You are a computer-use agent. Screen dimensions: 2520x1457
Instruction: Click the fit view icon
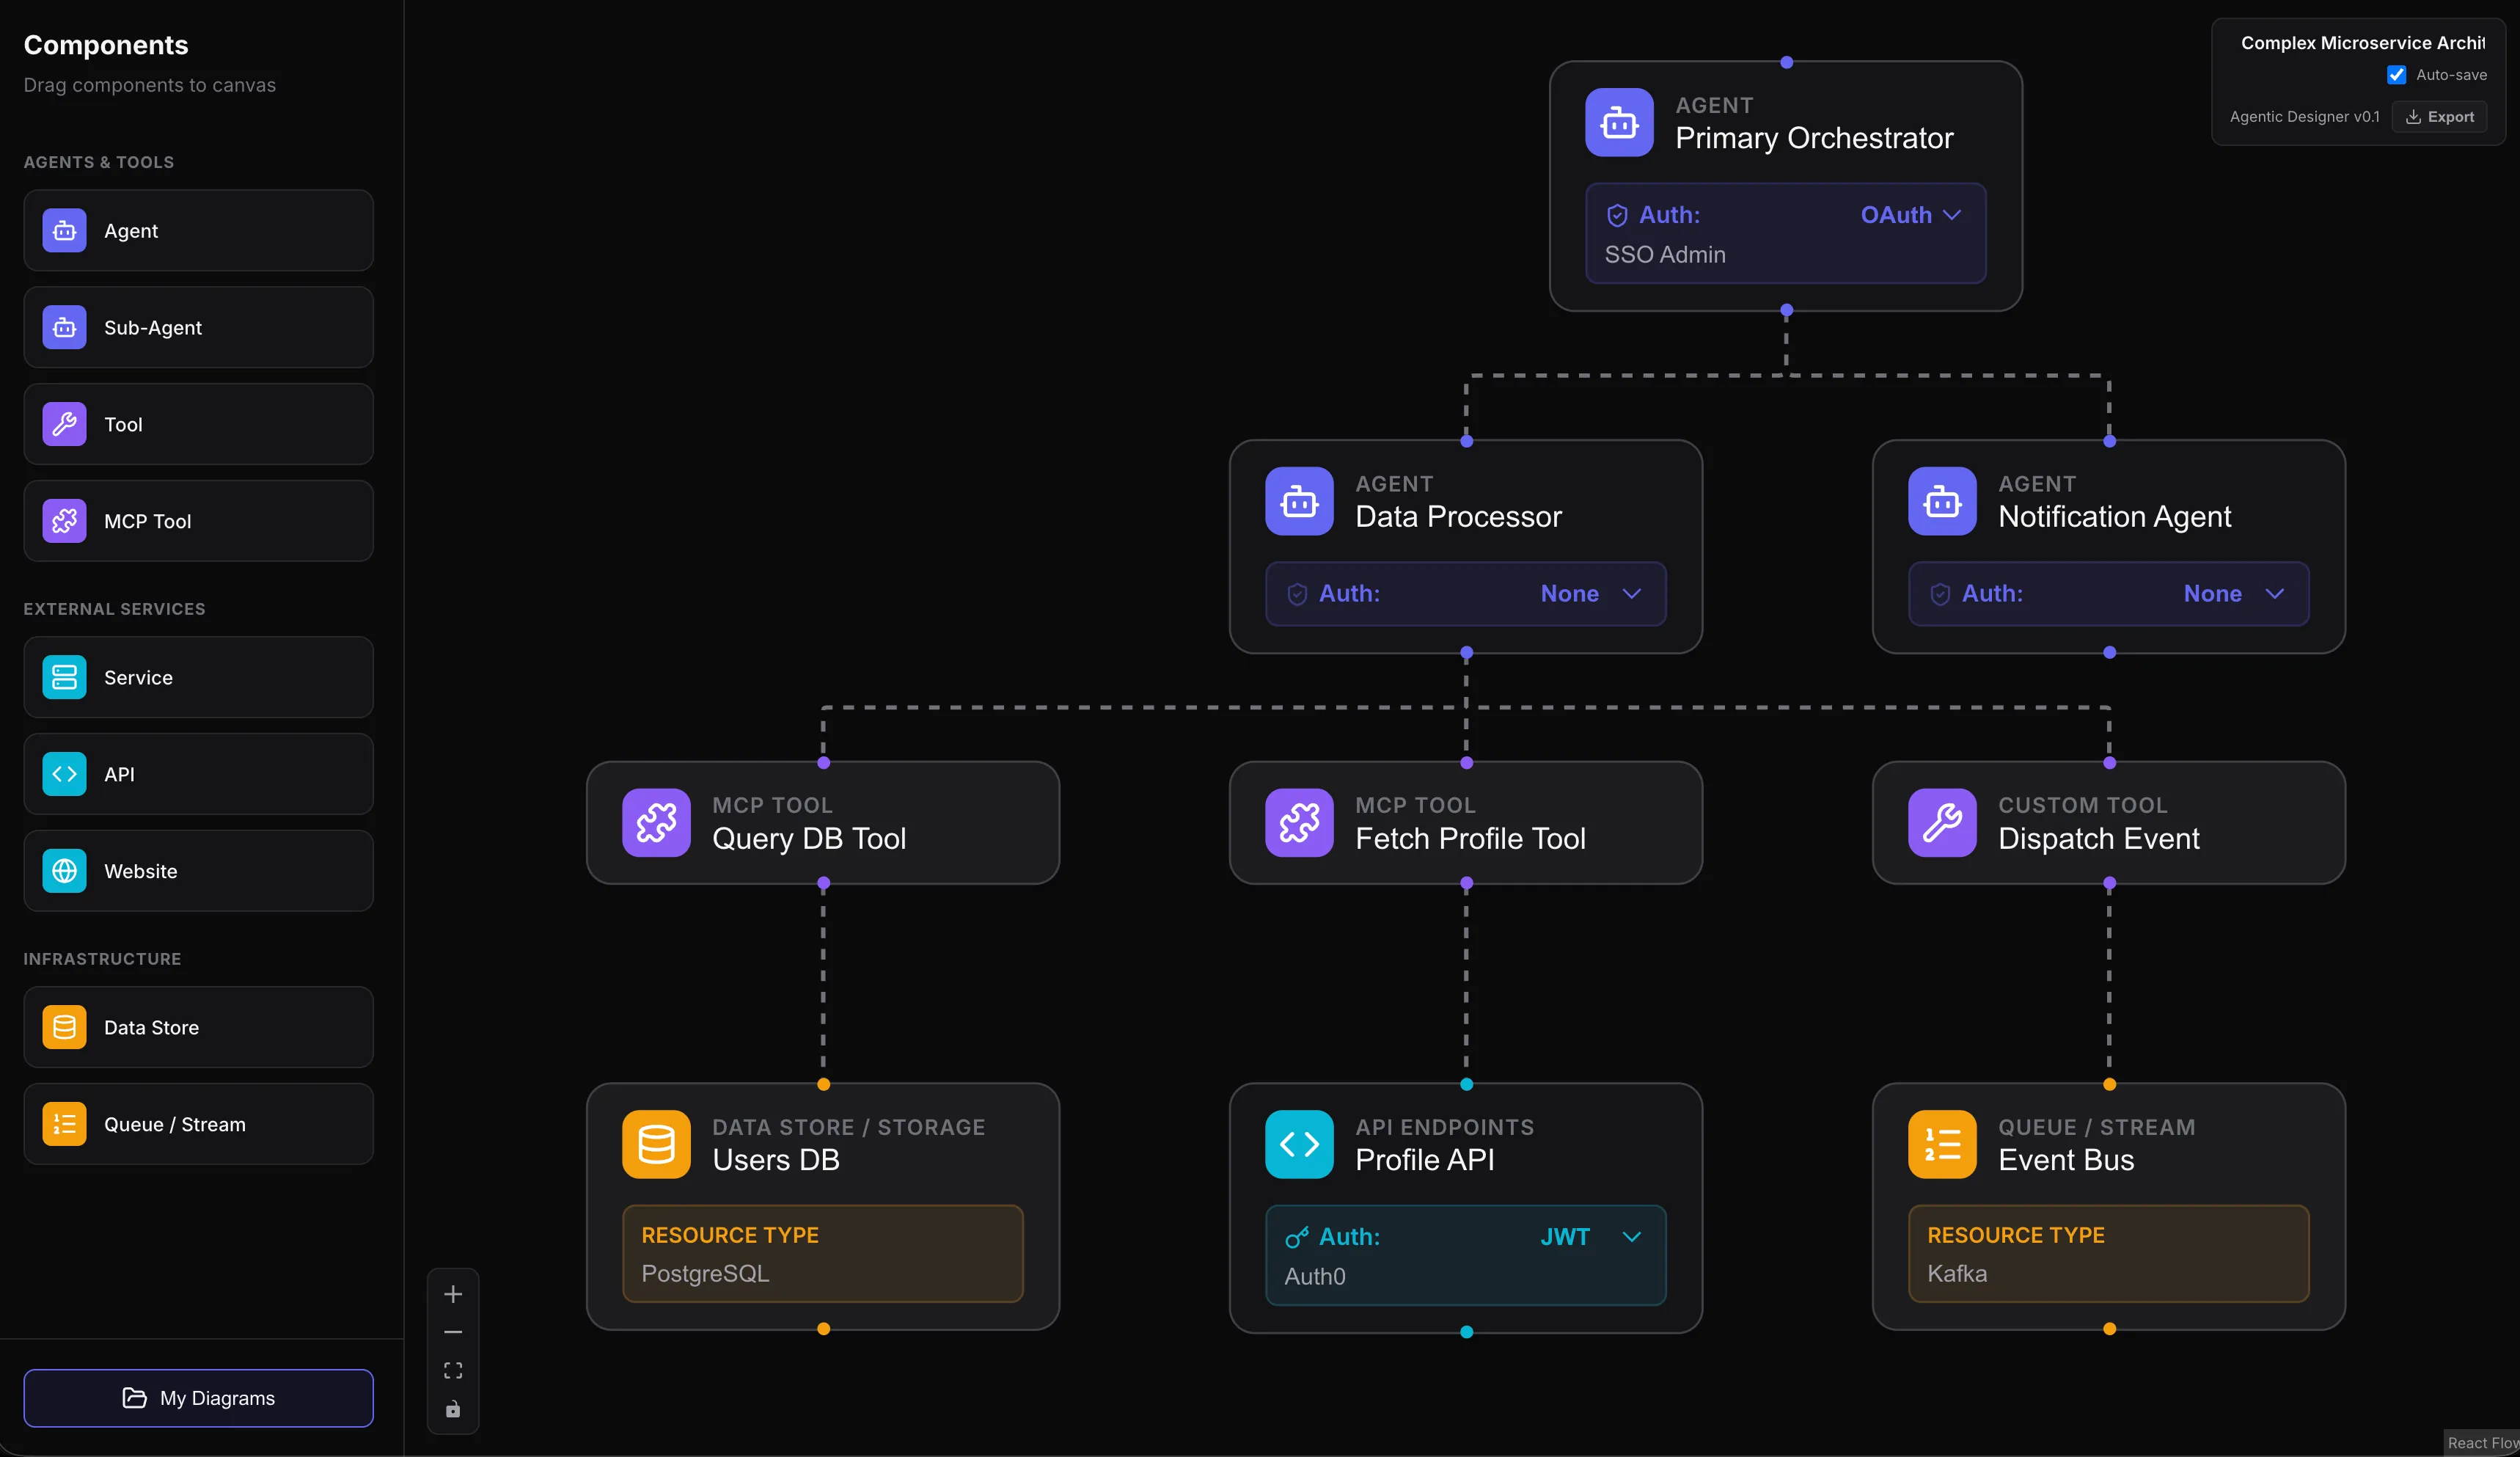pyautogui.click(x=453, y=1370)
